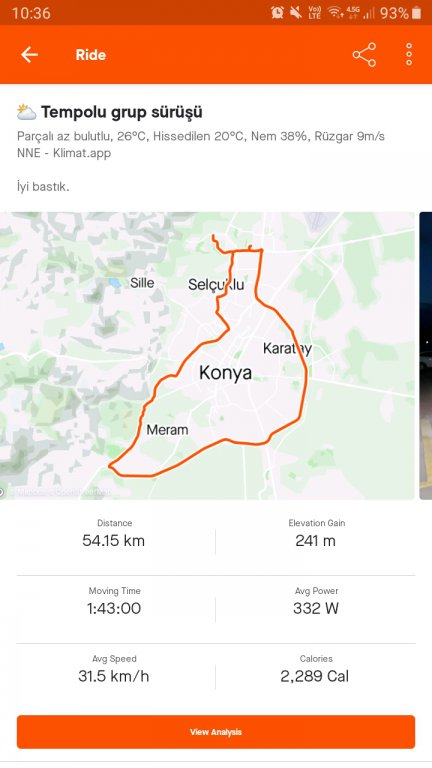Tap the Avg Speed 31.5 km/h stat
Viewport: 432px width, 768px height.
tap(114, 670)
